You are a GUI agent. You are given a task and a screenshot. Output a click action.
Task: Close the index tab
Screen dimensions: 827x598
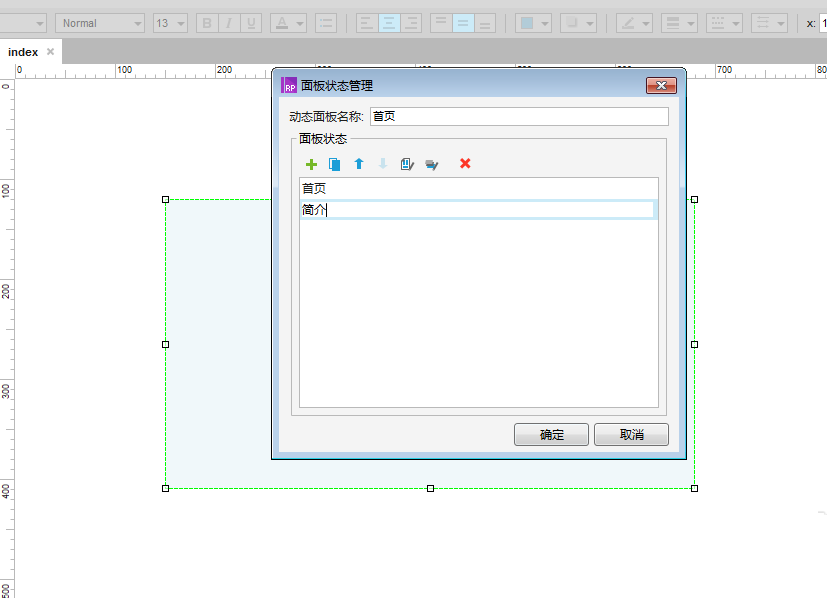pyautogui.click(x=50, y=52)
